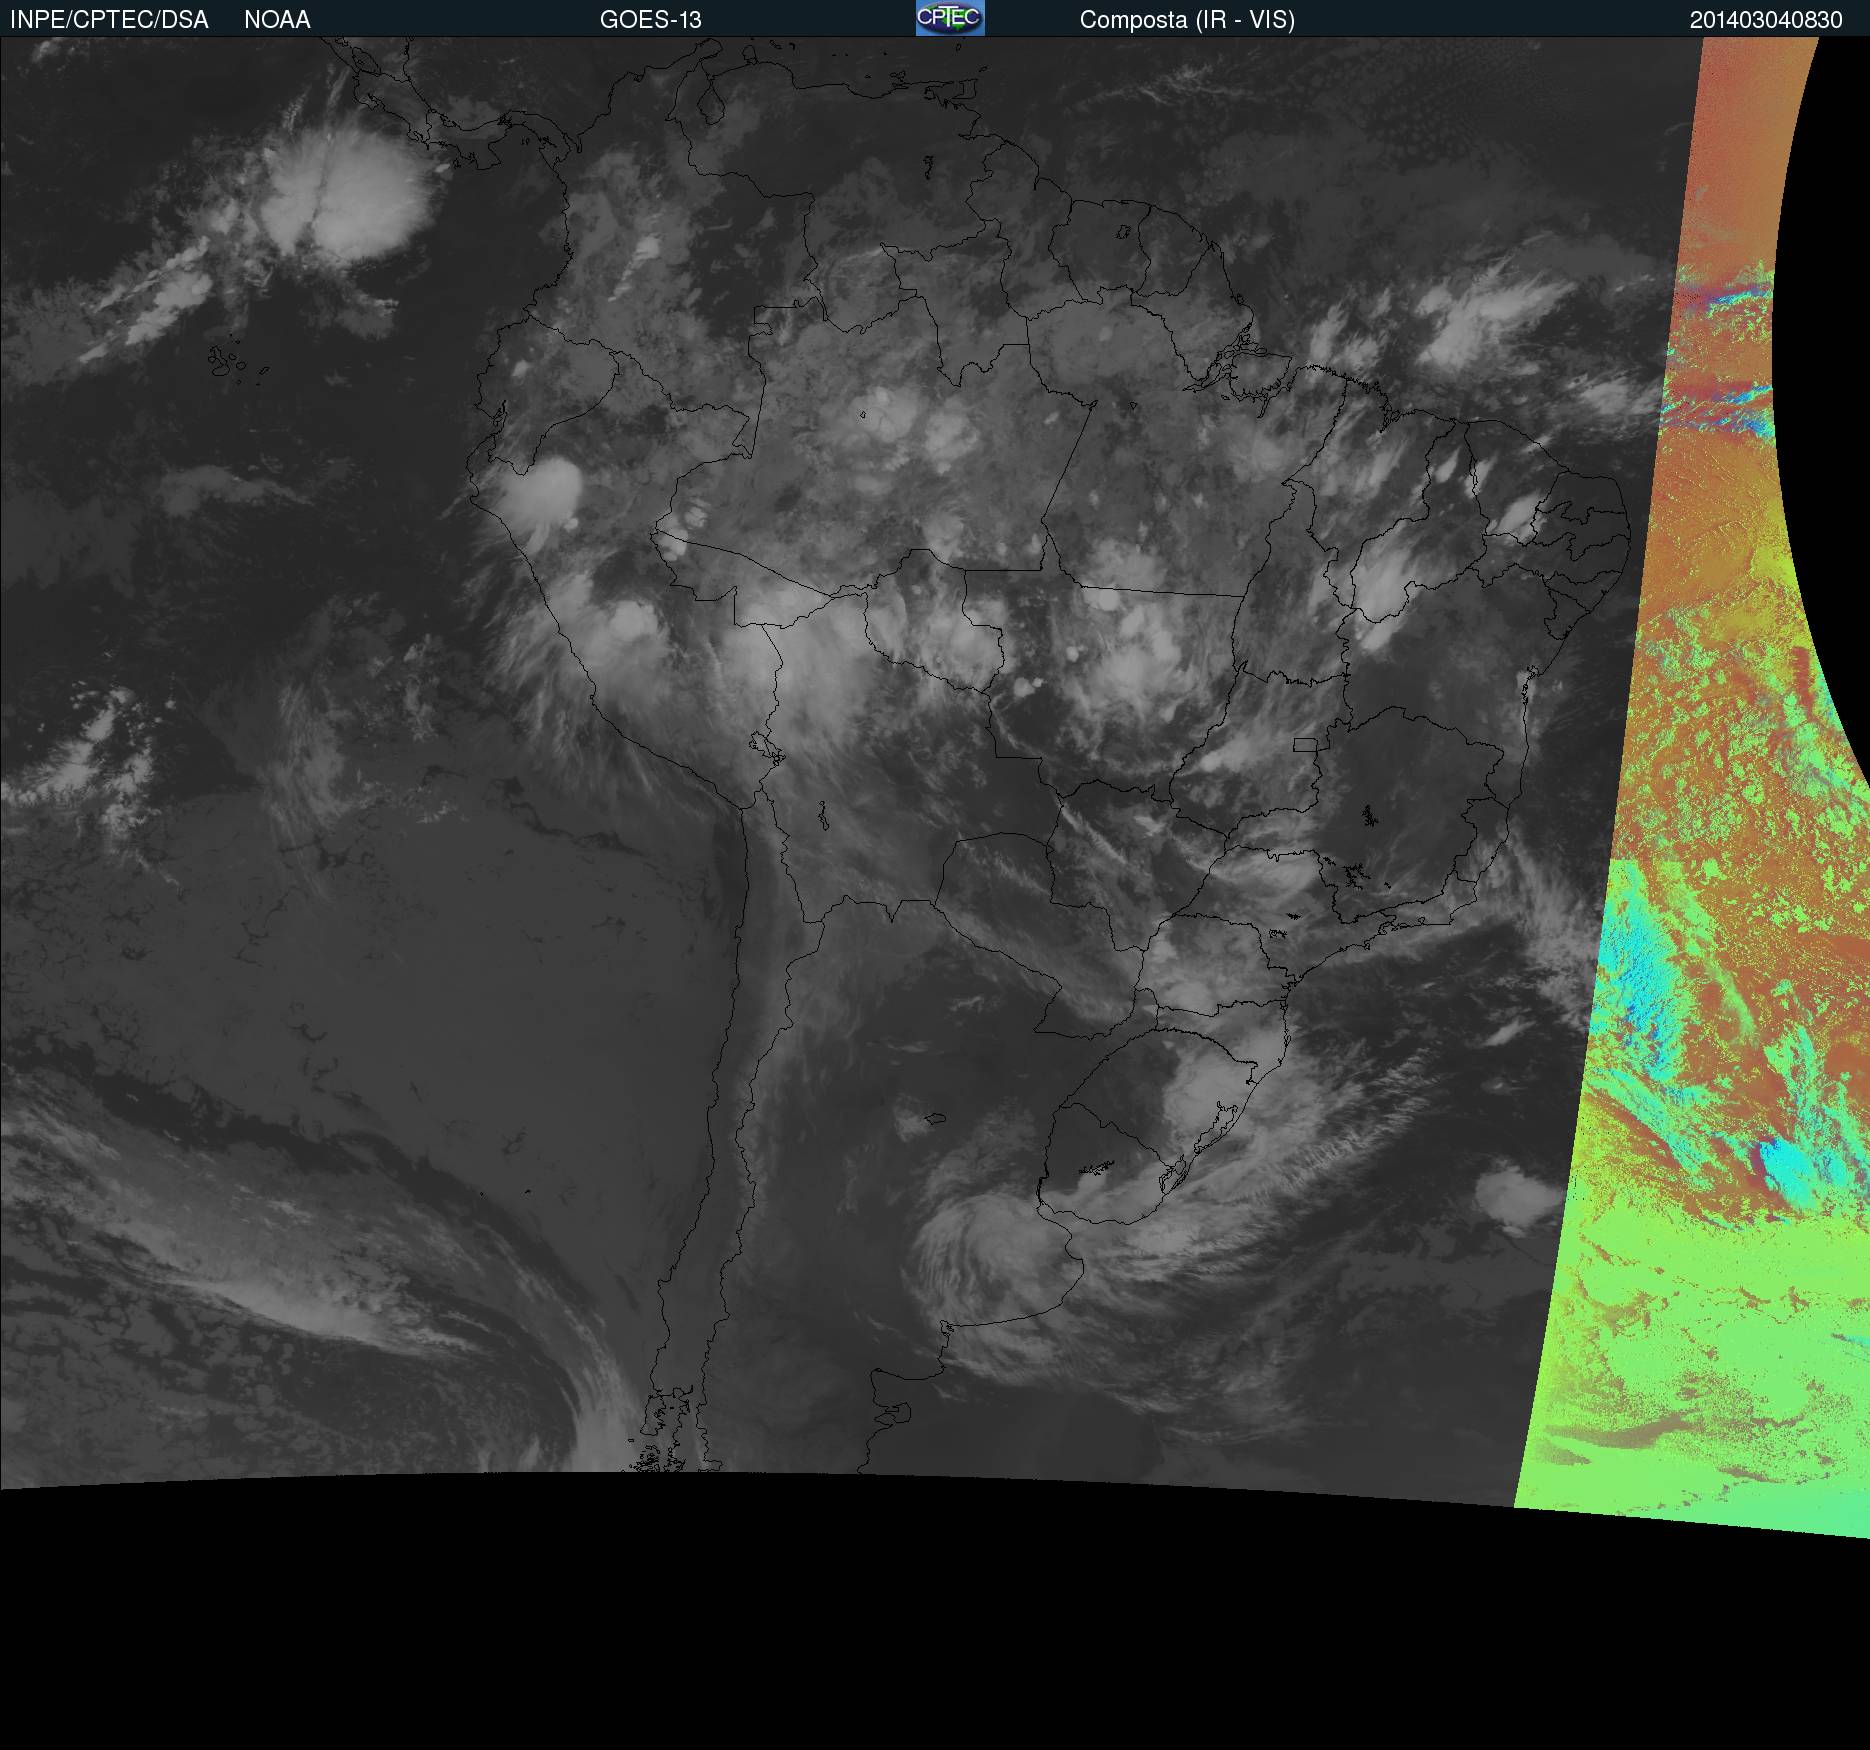
Task: Click the CPTEC logo in the header
Action: pyautogui.click(x=950, y=18)
